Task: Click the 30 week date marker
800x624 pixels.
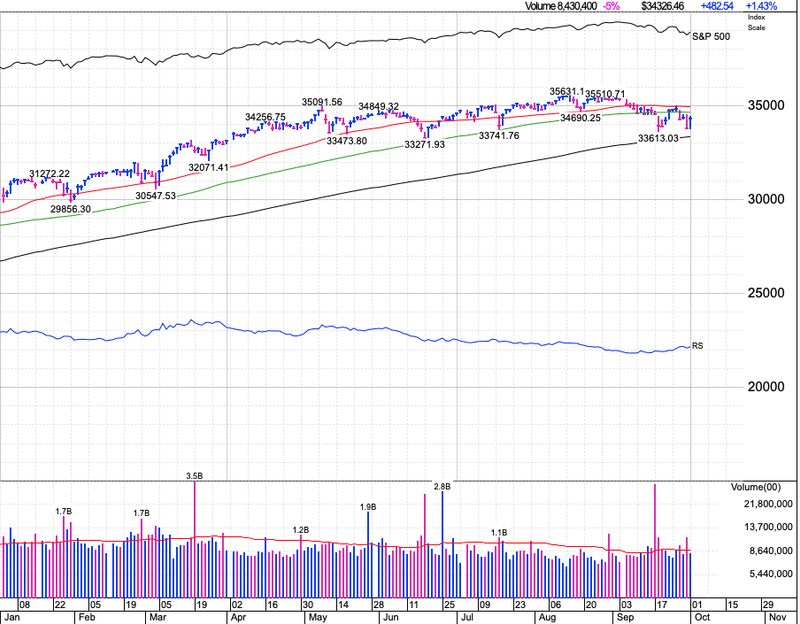Action: coord(308,605)
